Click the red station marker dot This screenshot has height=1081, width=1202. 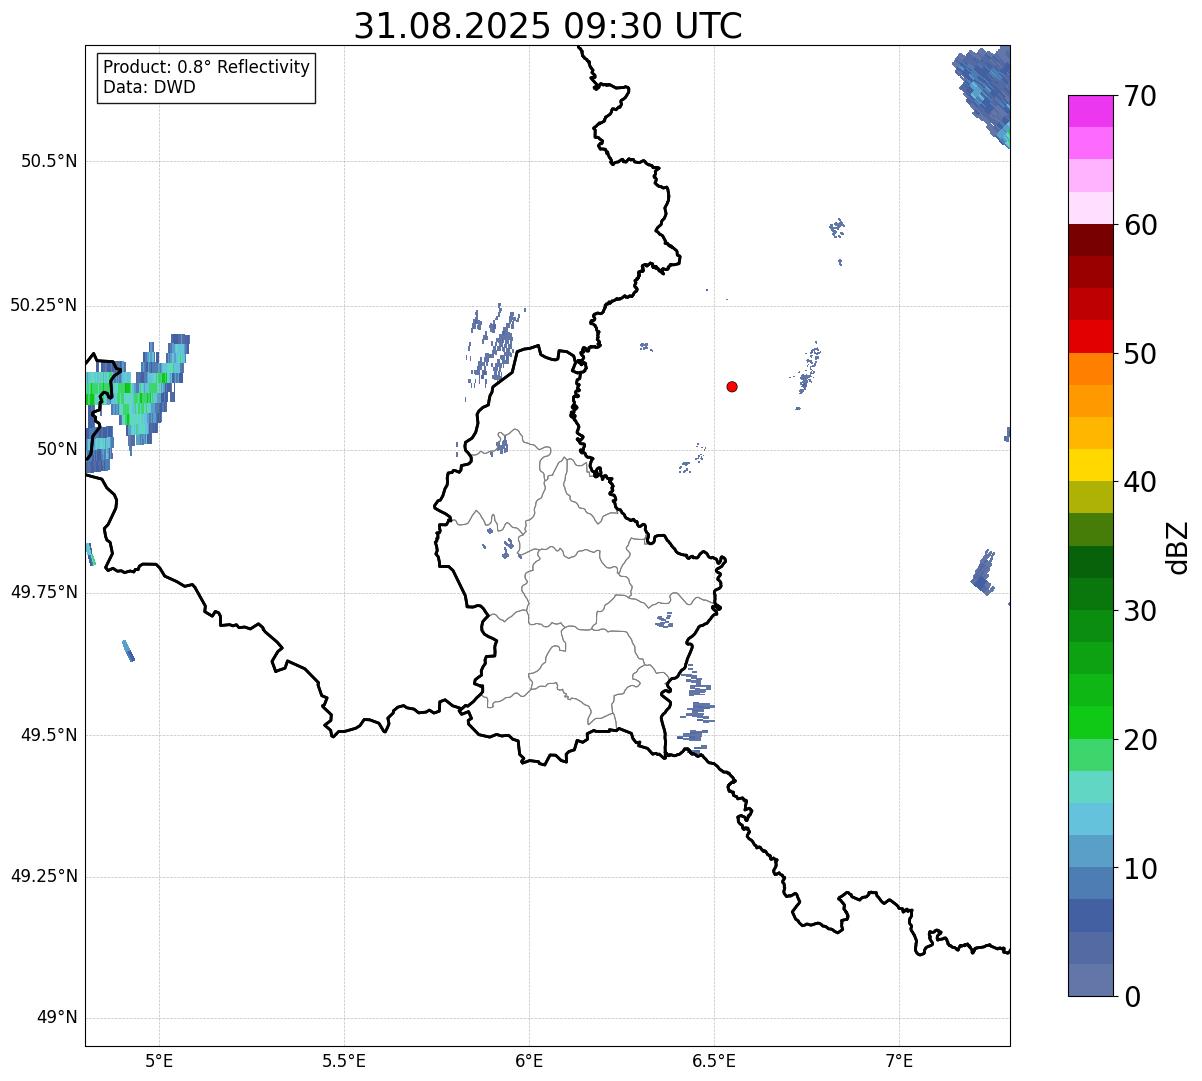tap(732, 387)
